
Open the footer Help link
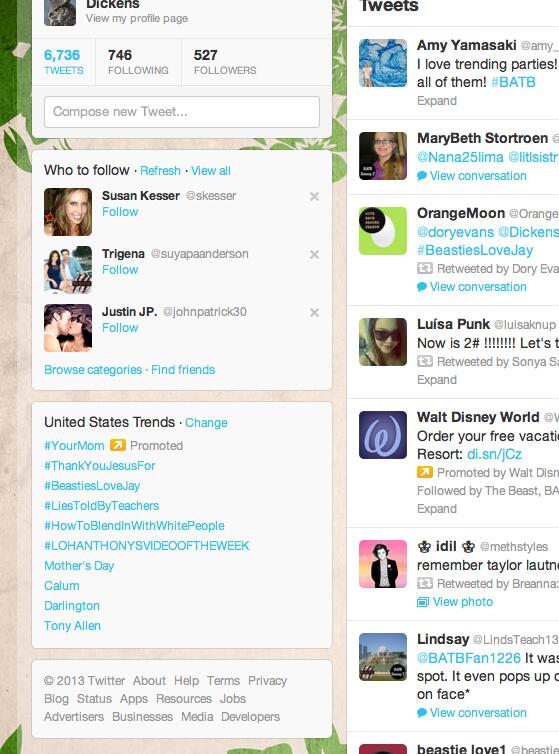(x=186, y=681)
